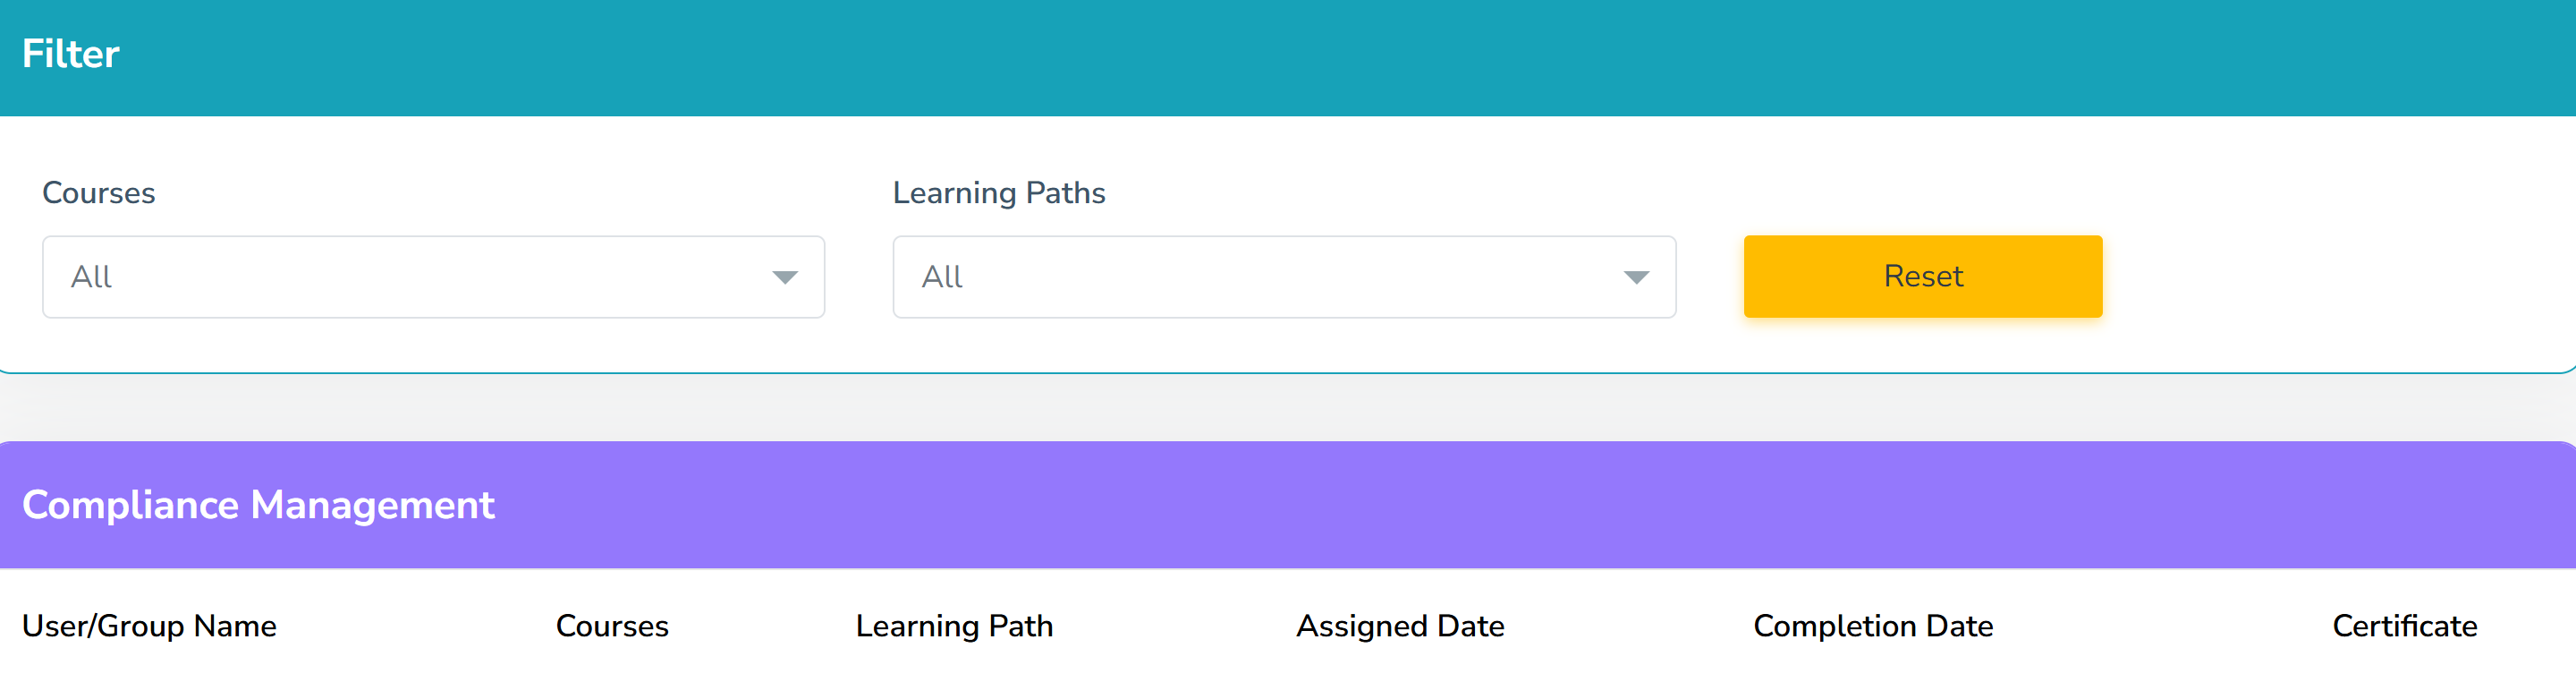This screenshot has width=2576, height=682.
Task: Sort by Completion Date column
Action: click(1873, 626)
